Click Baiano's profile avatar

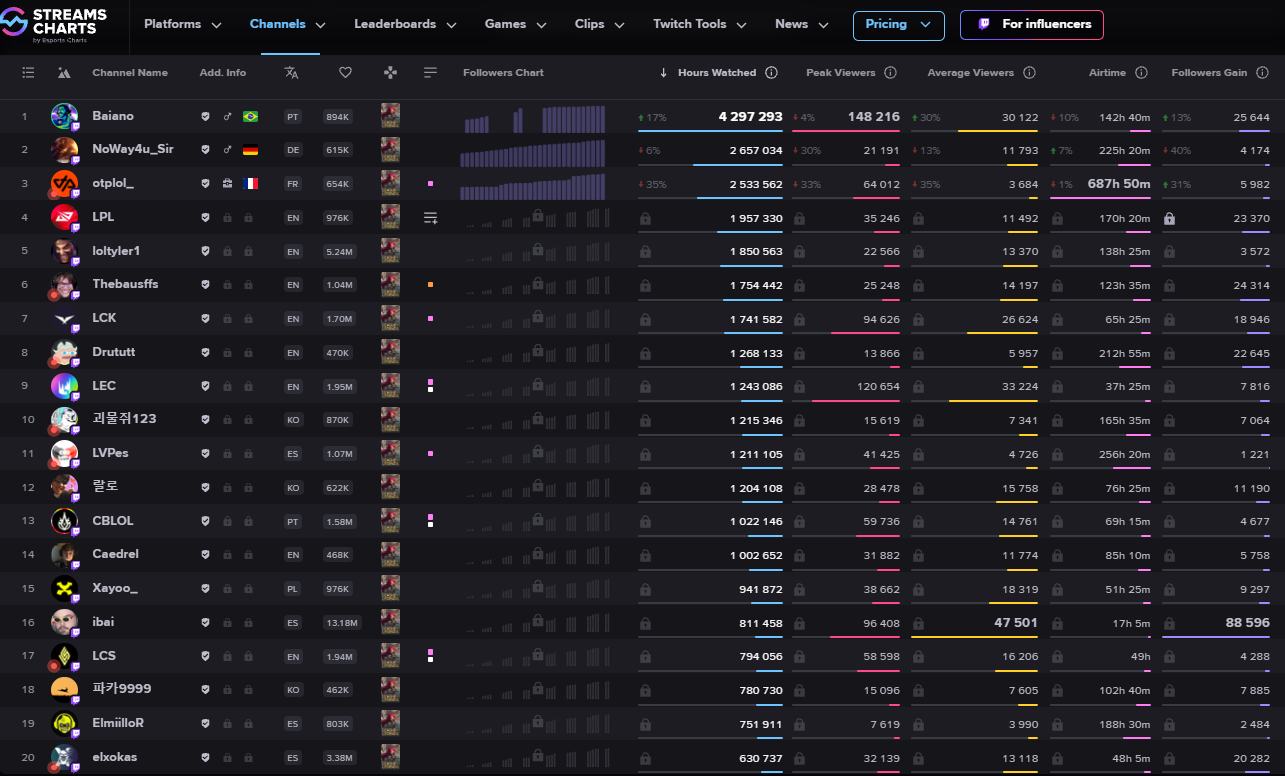coord(64,116)
